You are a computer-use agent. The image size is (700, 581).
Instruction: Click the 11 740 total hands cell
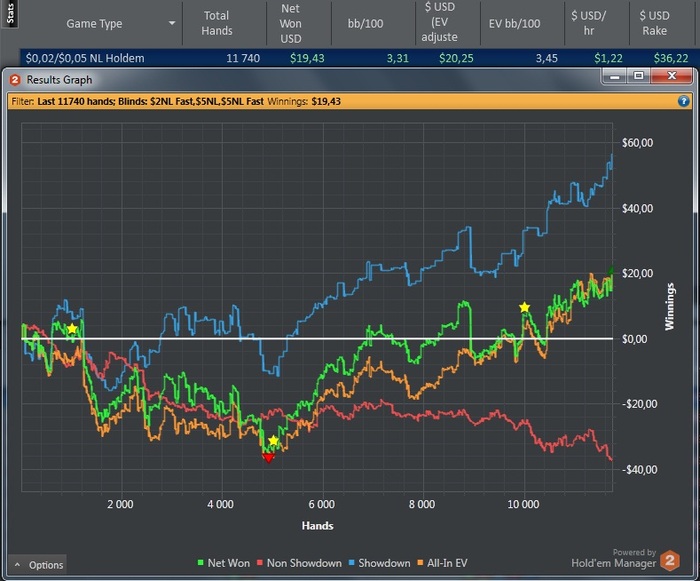tap(243, 58)
